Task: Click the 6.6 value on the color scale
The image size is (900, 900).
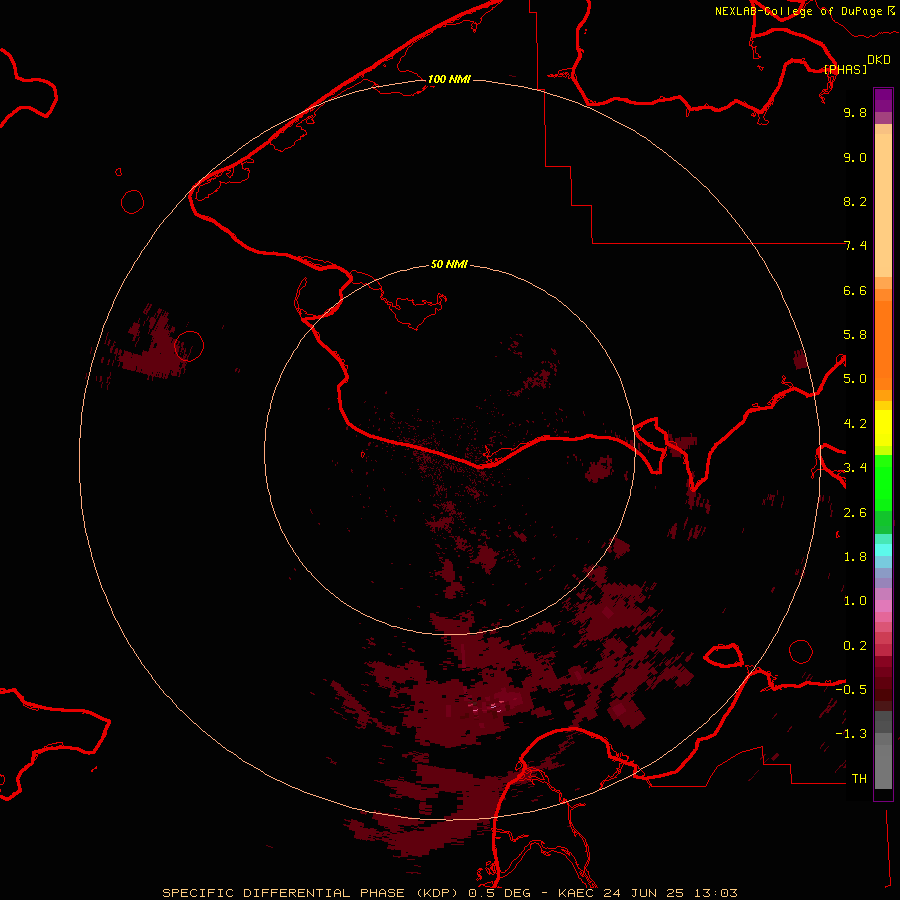Action: [x=855, y=290]
